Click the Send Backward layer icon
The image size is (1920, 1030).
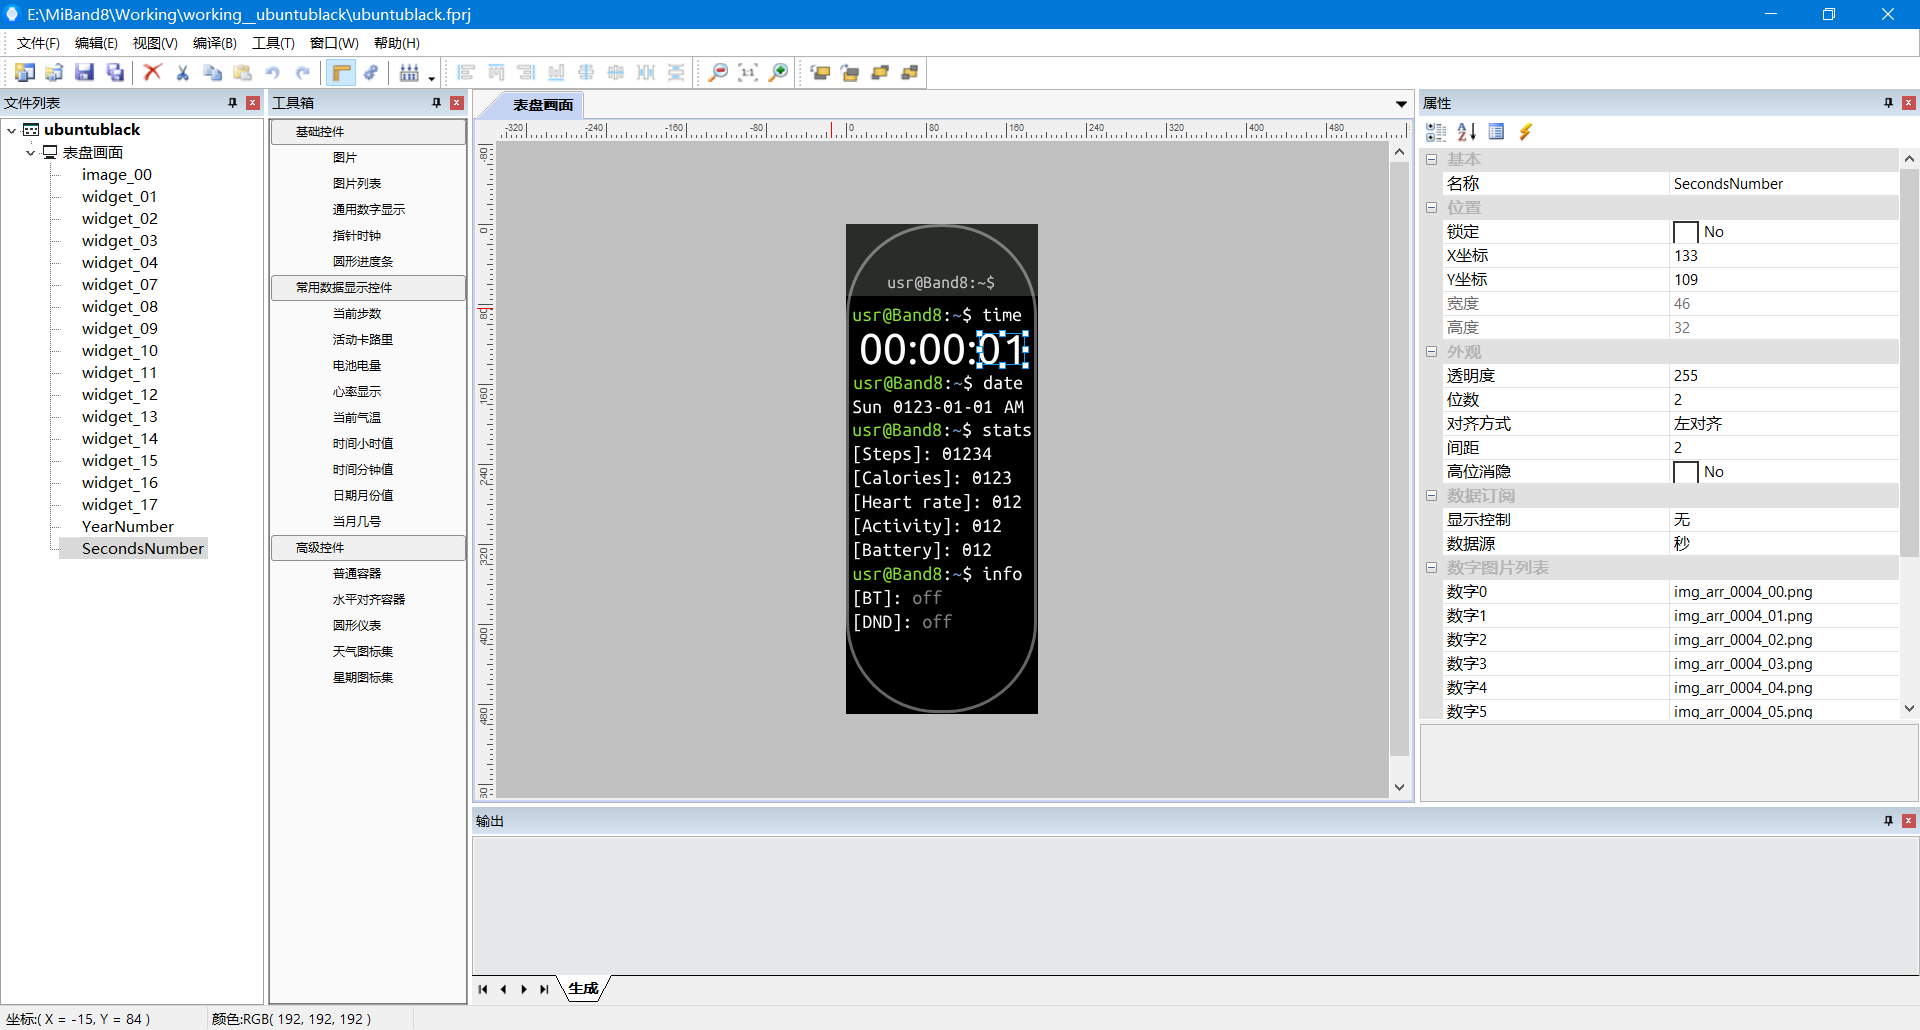[x=911, y=72]
